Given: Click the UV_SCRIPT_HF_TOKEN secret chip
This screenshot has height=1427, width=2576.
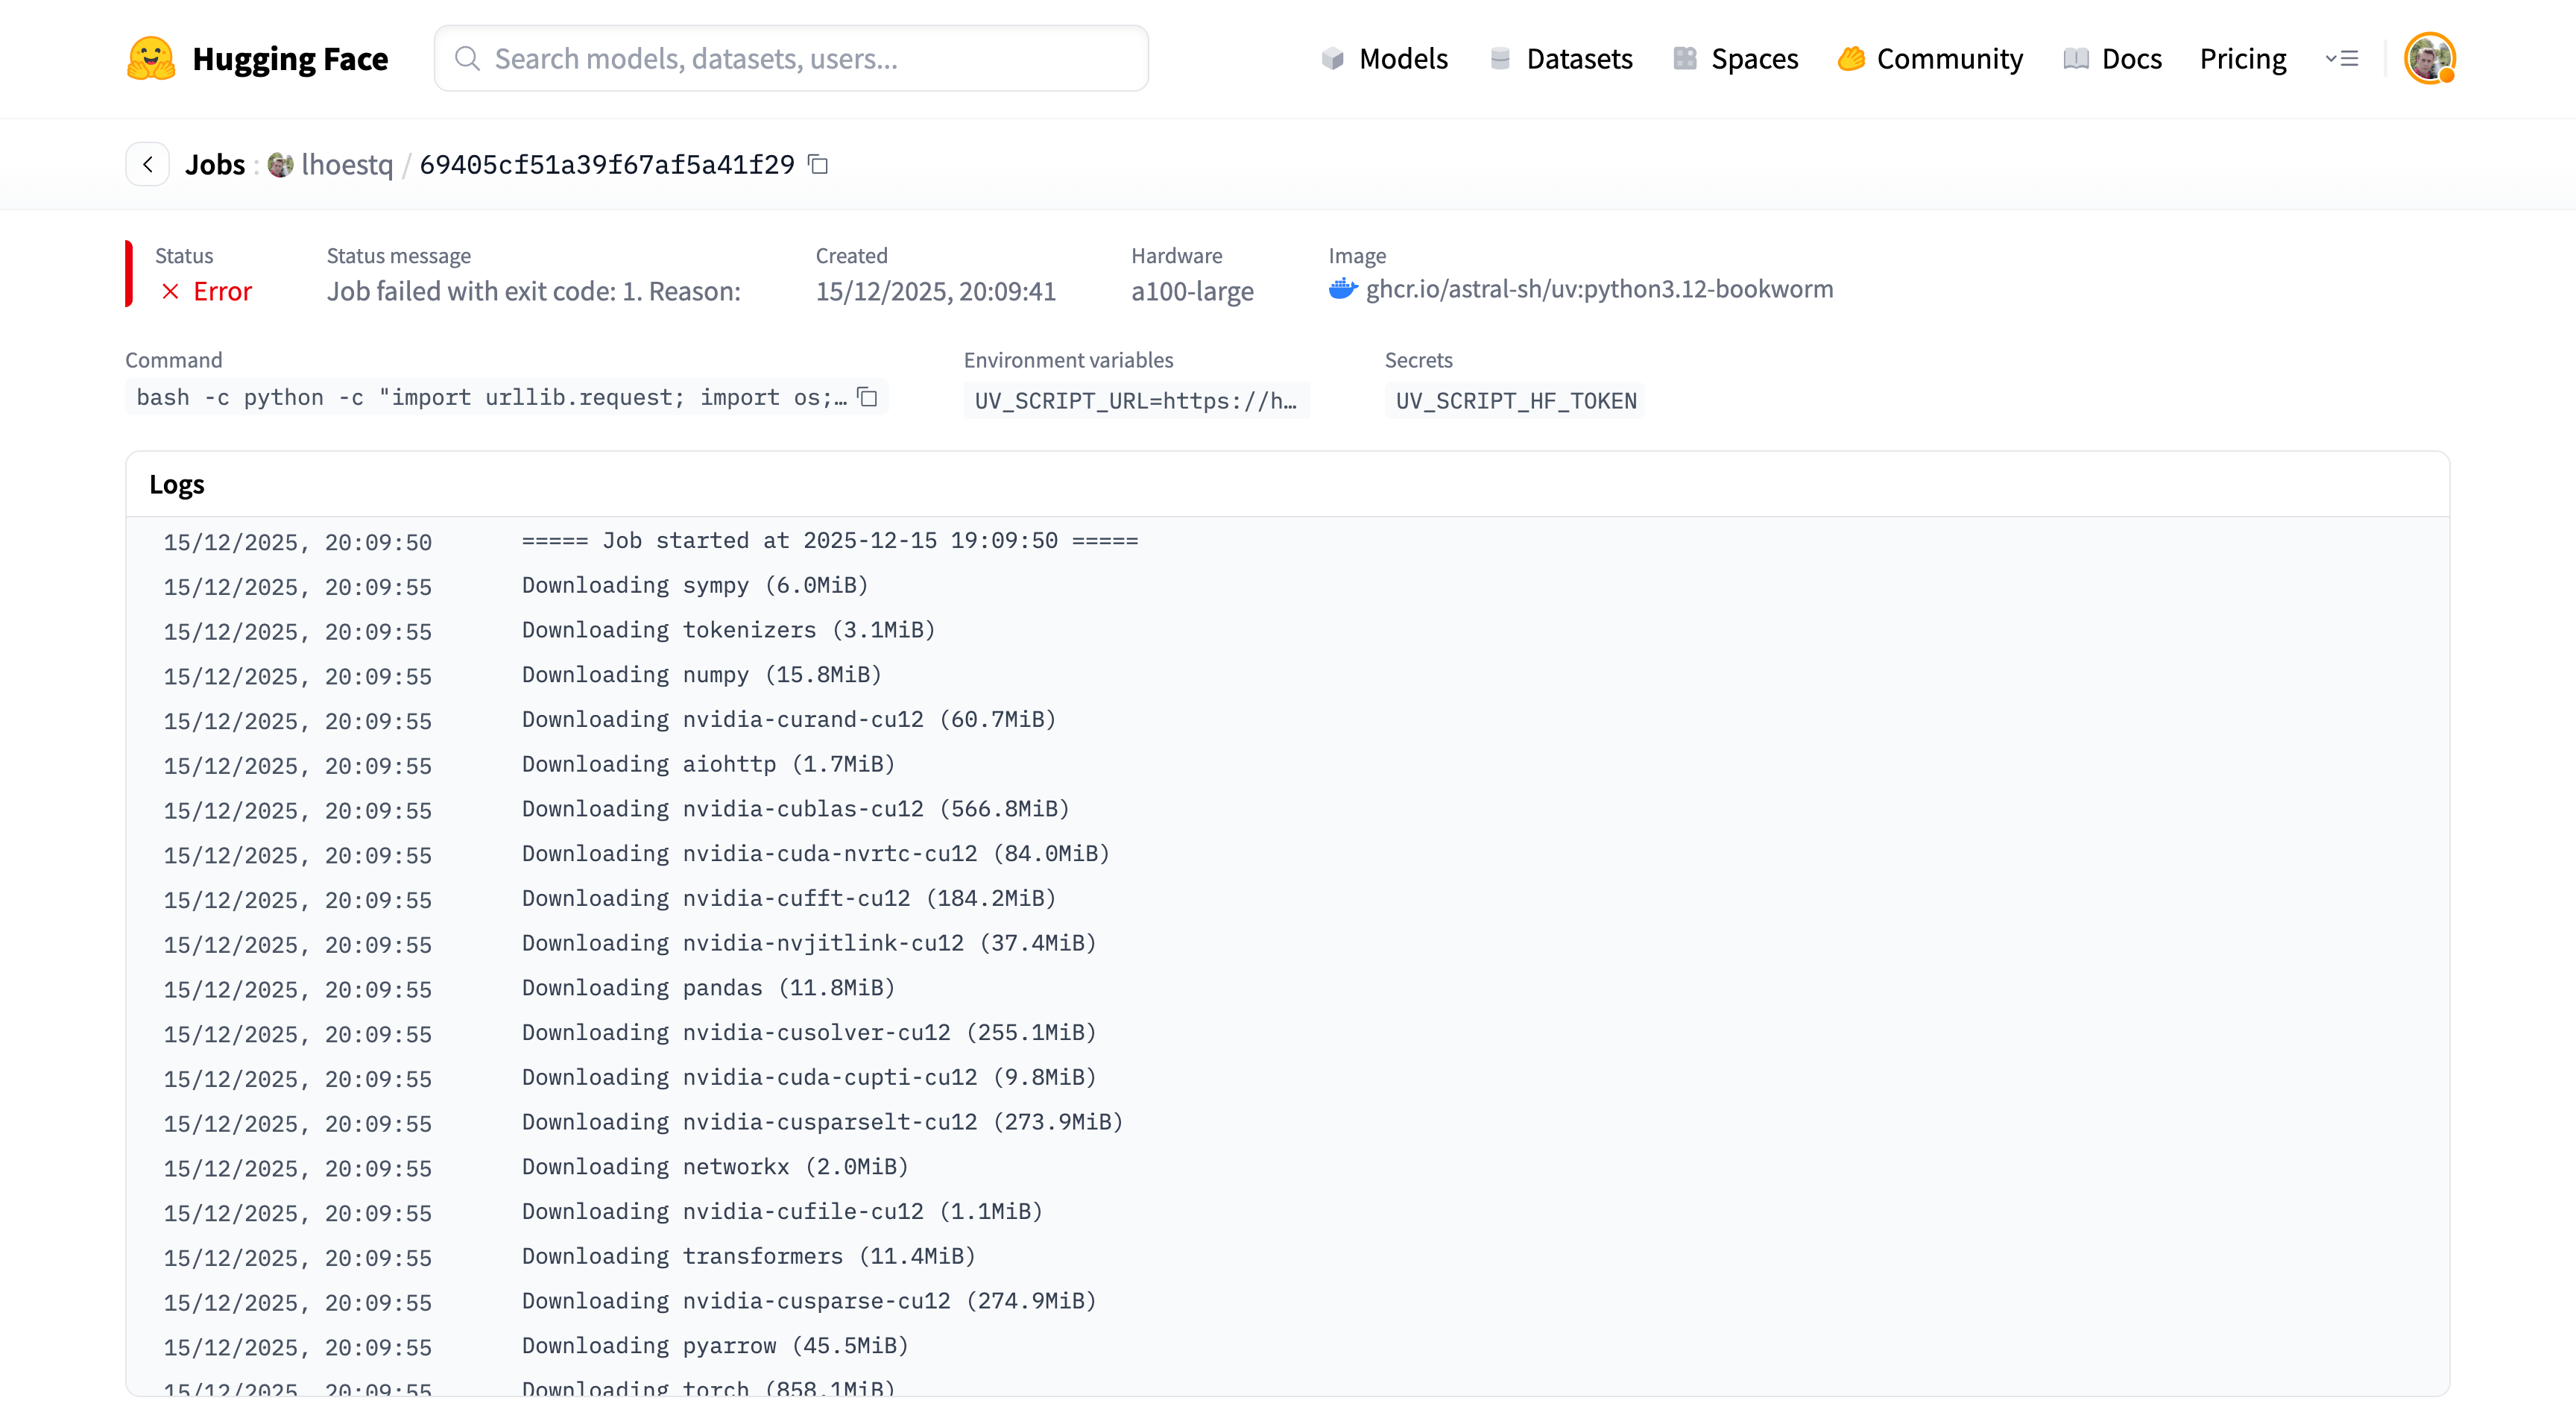Looking at the screenshot, I should tap(1515, 401).
